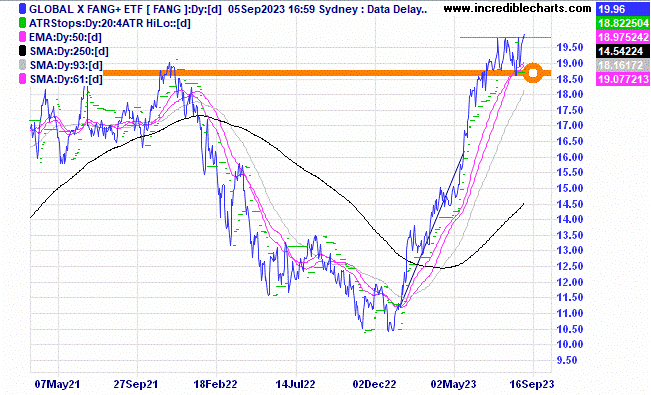Click the 02May23 date label

(454, 384)
